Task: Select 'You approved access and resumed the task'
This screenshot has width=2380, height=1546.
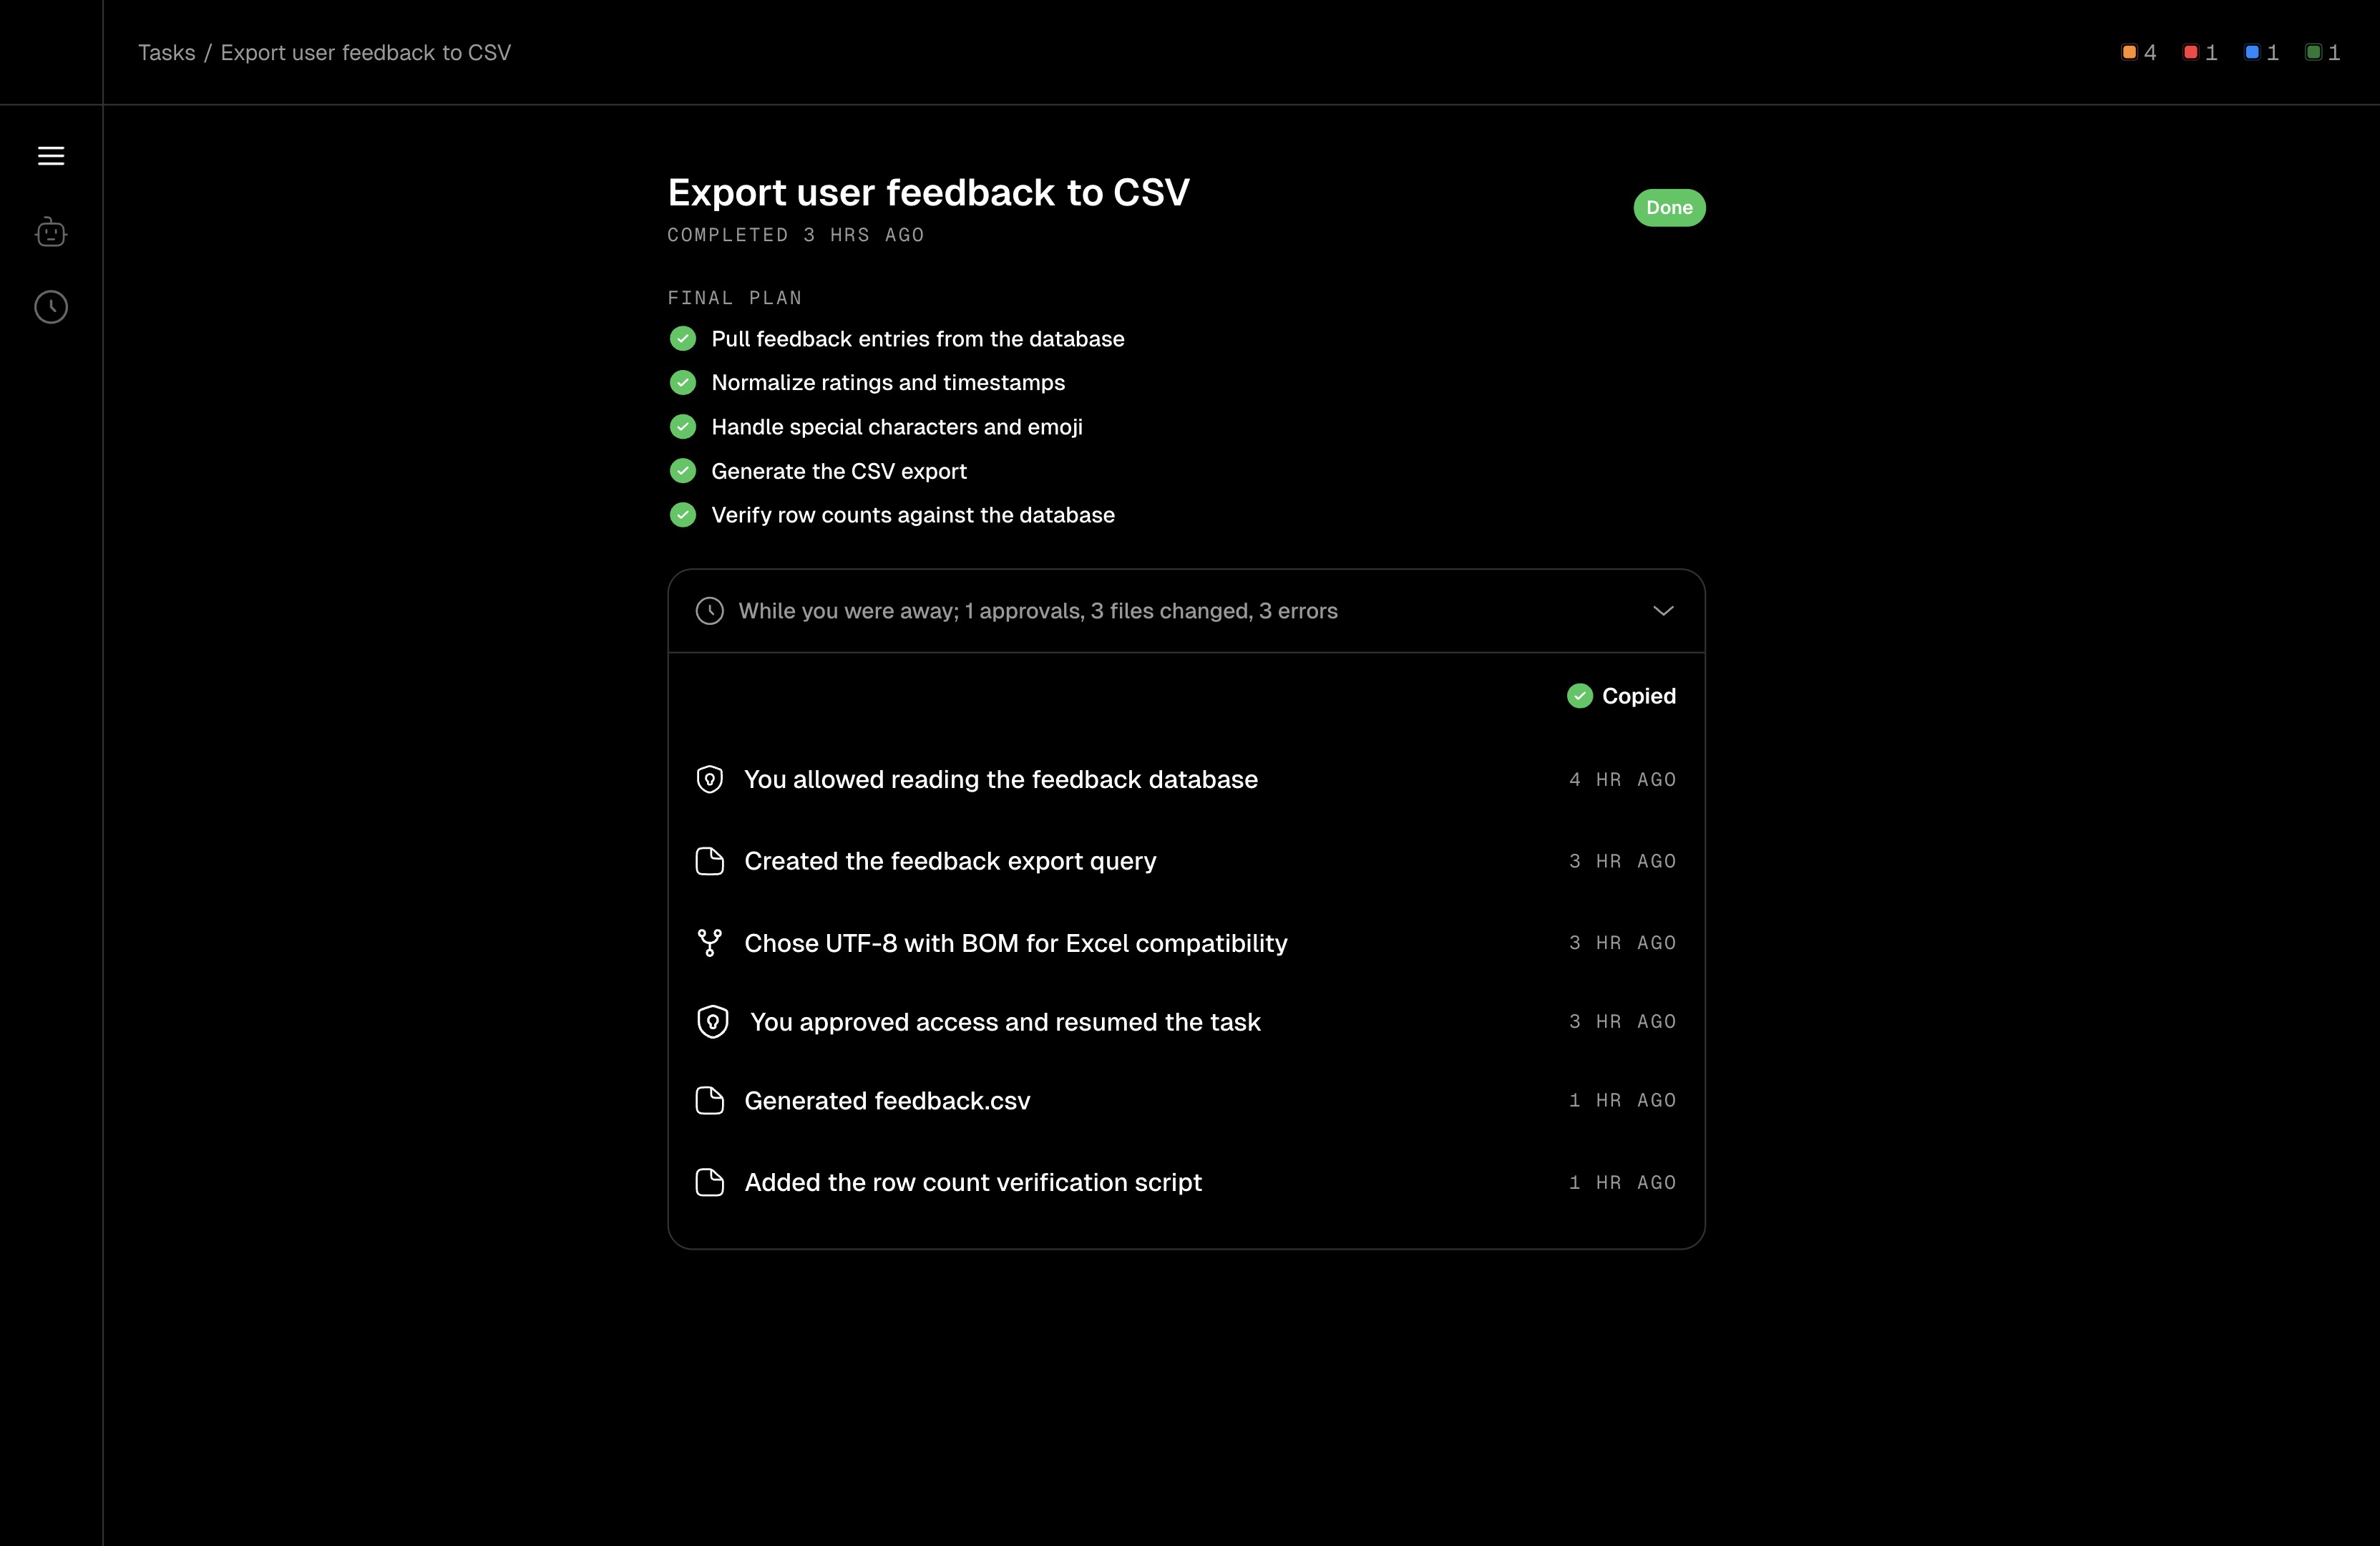Action: click(1005, 1022)
